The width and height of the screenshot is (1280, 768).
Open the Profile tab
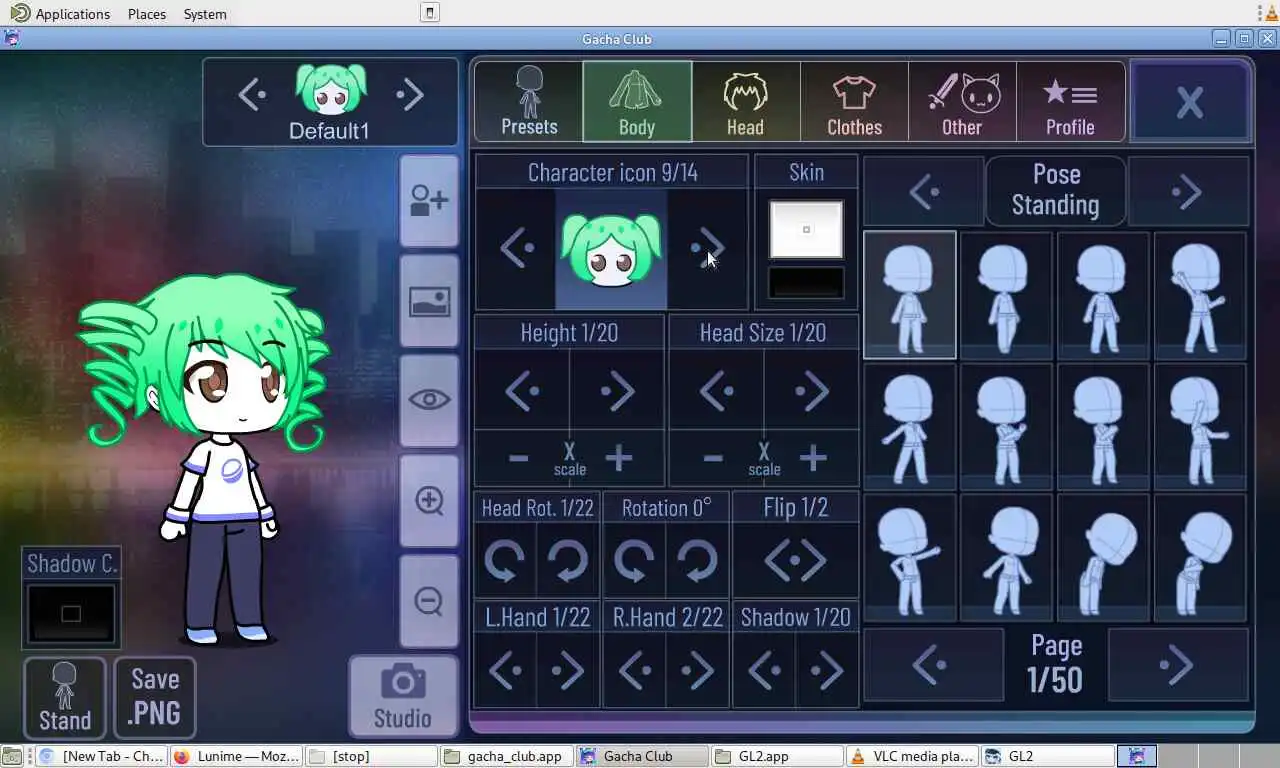click(x=1070, y=101)
